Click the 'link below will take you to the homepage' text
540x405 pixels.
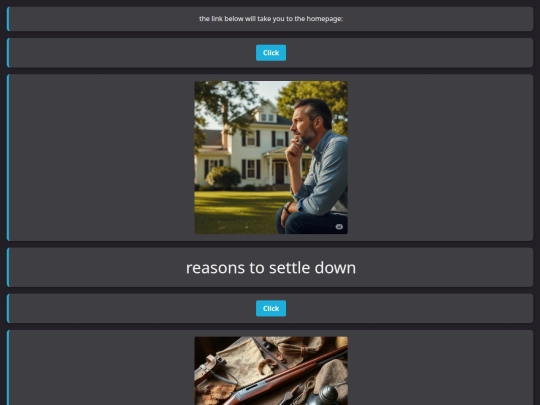pos(275,19)
